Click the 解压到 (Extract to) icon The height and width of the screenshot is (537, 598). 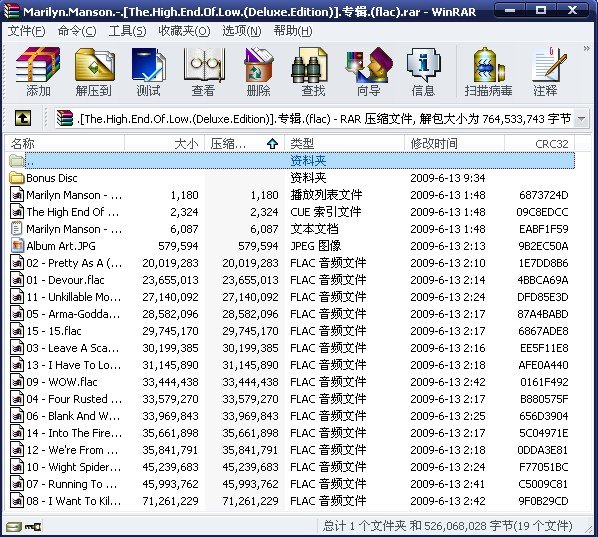(x=94, y=72)
